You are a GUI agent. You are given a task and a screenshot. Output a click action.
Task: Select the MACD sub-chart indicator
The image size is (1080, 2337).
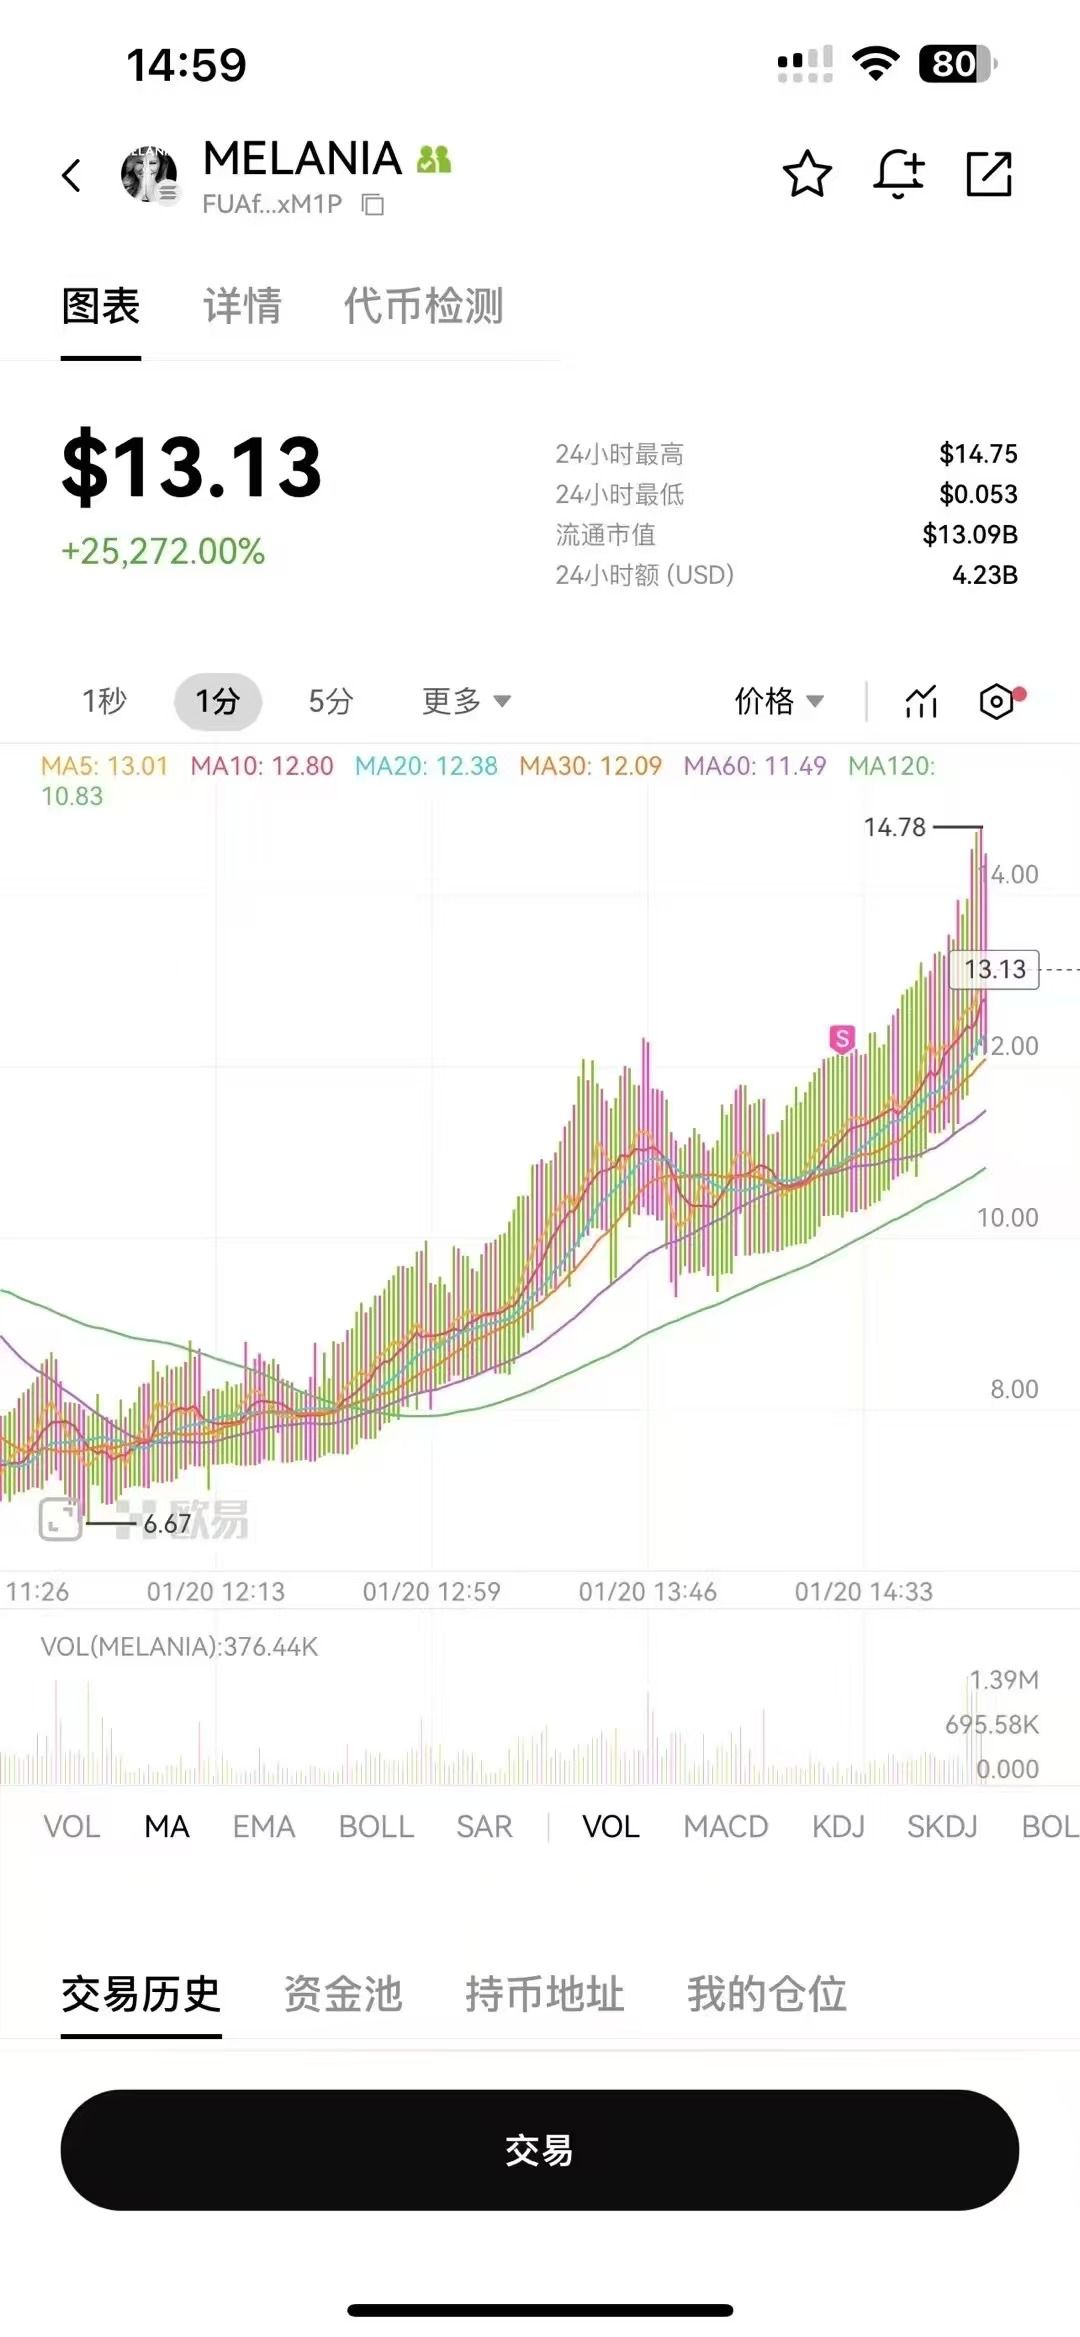(726, 1827)
